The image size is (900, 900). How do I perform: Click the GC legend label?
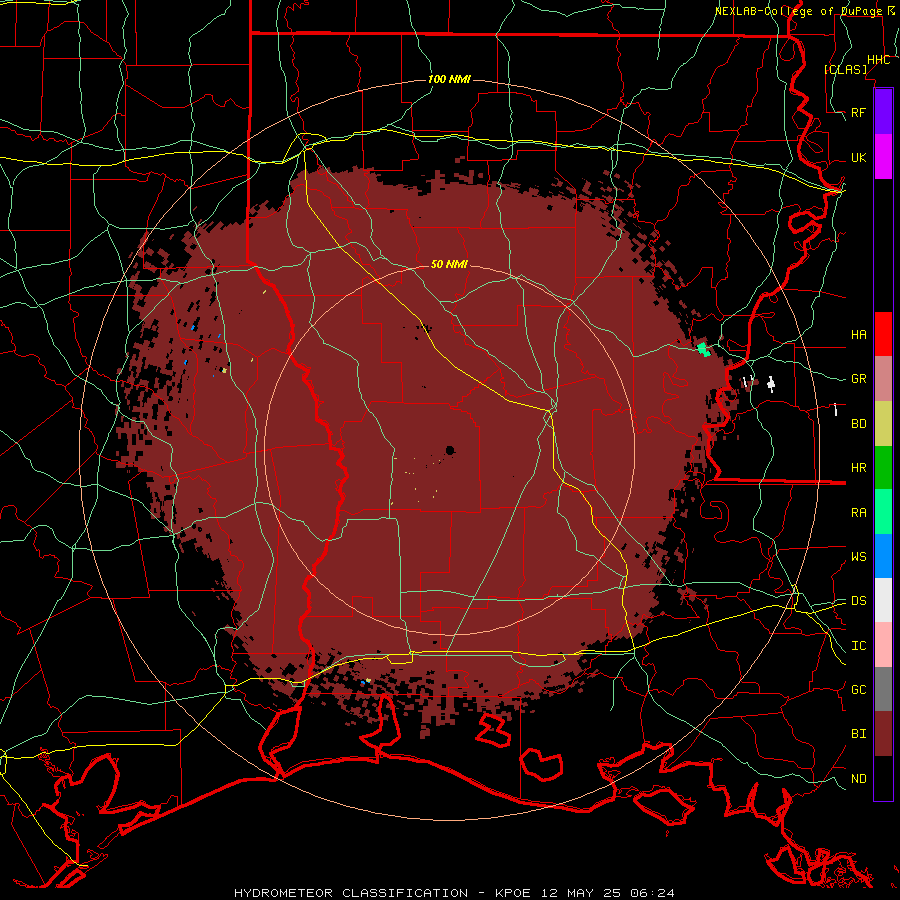click(x=859, y=689)
